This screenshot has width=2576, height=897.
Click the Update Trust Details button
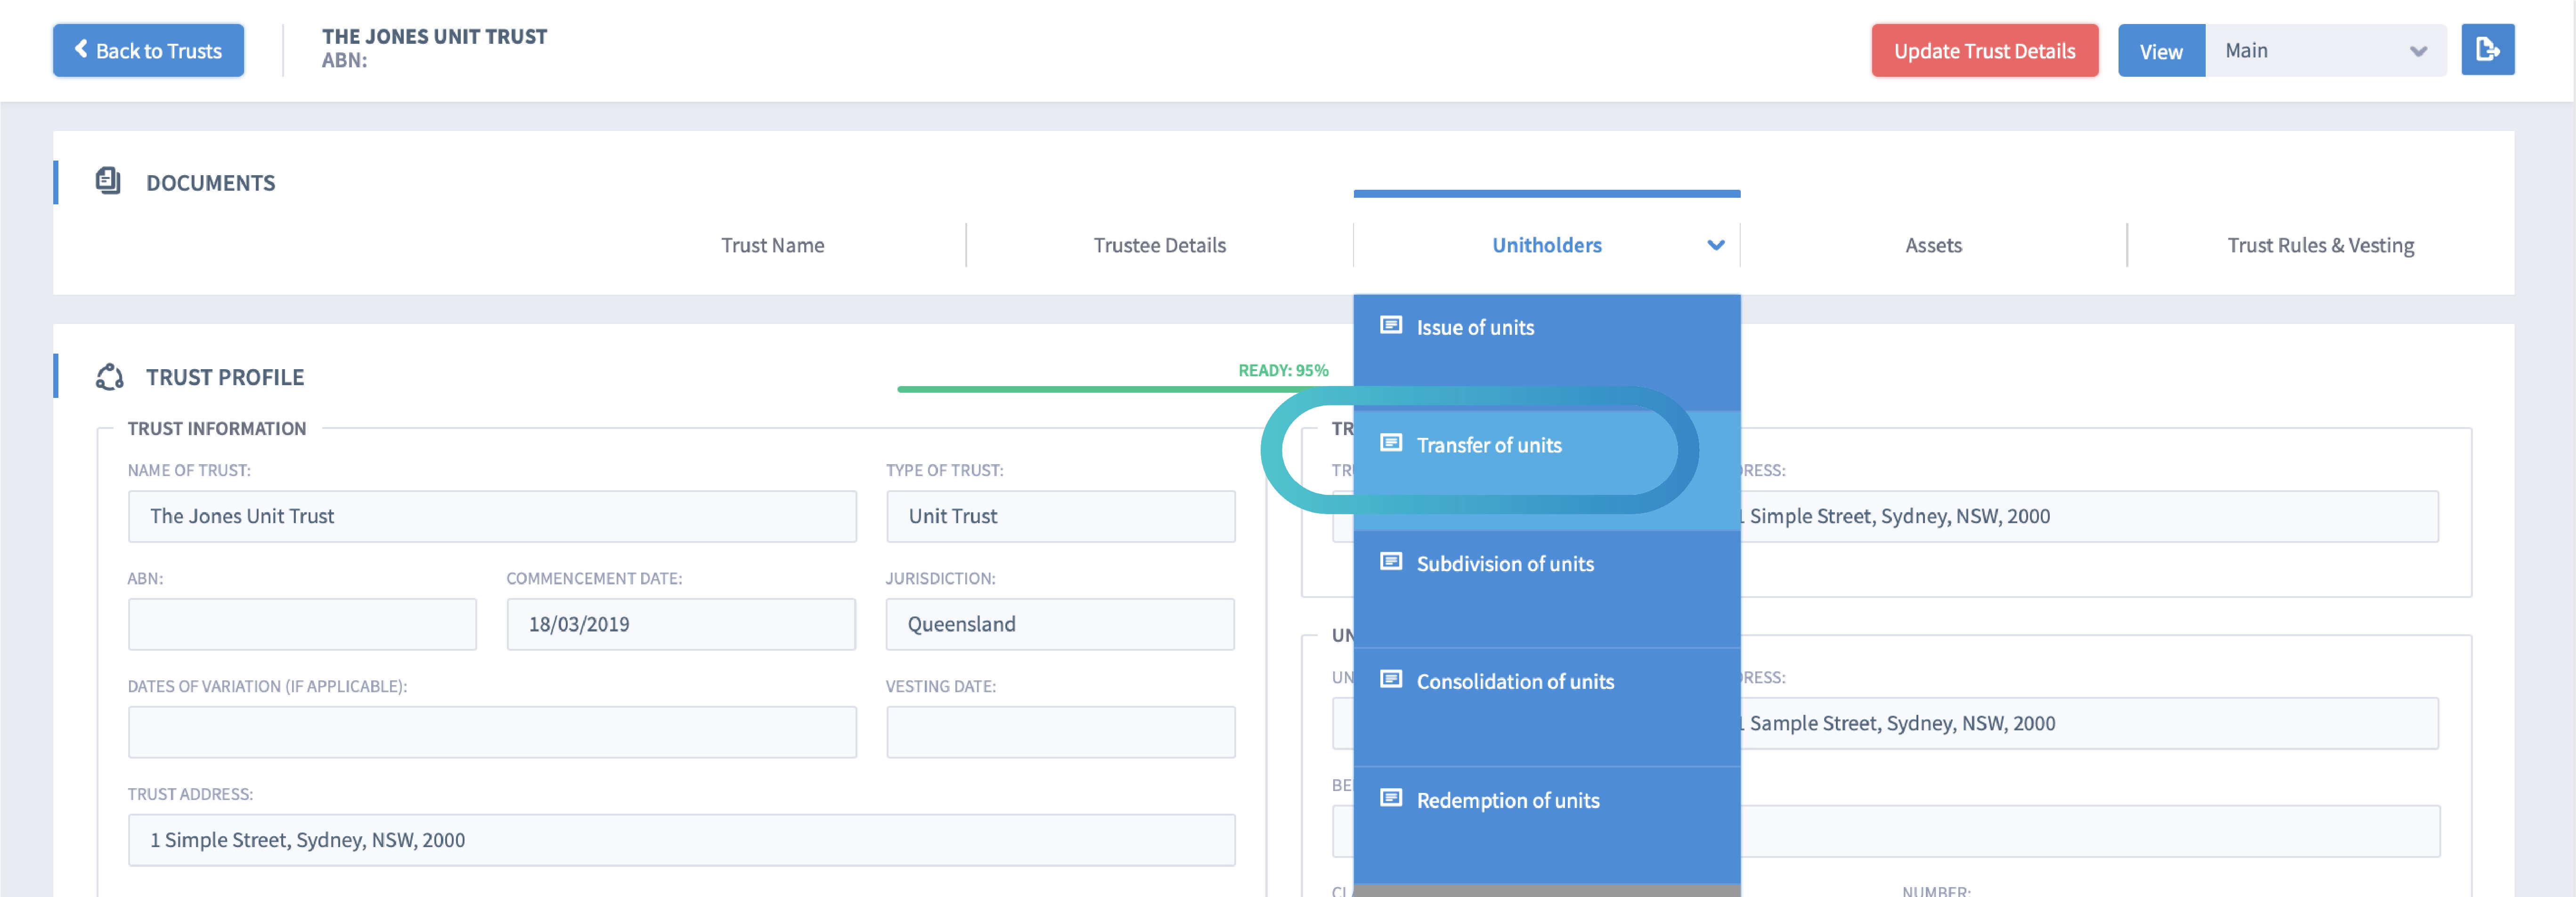click(1985, 50)
